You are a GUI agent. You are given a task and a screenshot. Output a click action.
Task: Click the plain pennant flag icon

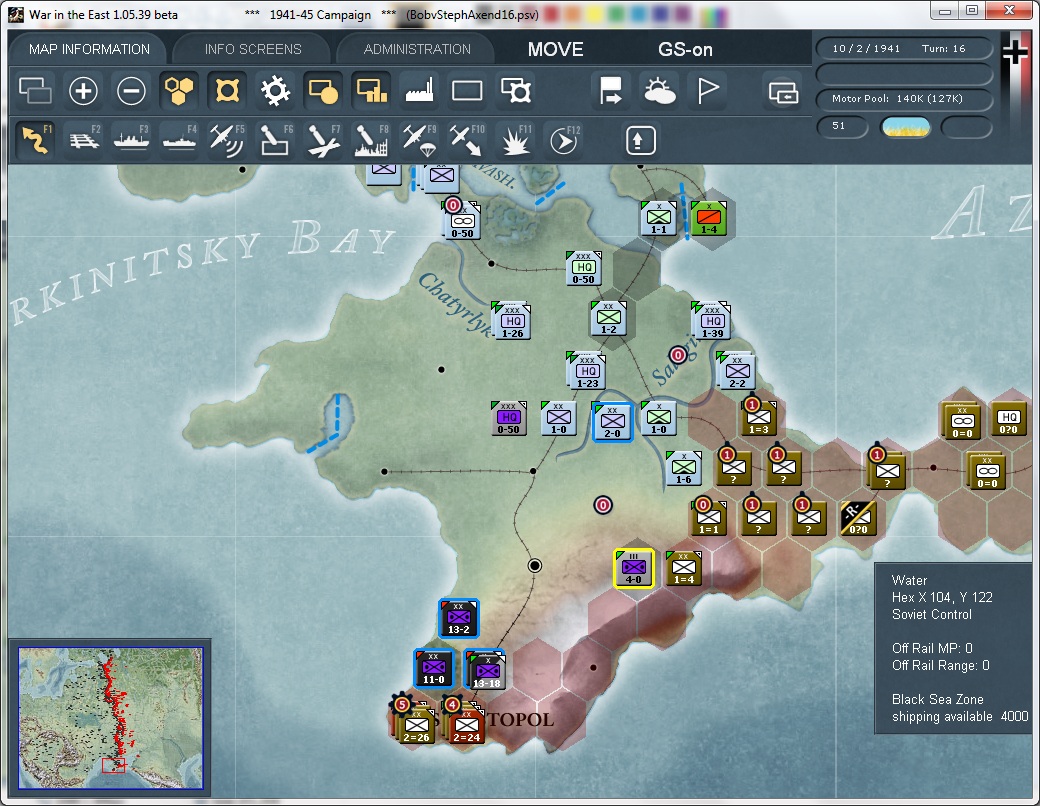click(x=707, y=91)
